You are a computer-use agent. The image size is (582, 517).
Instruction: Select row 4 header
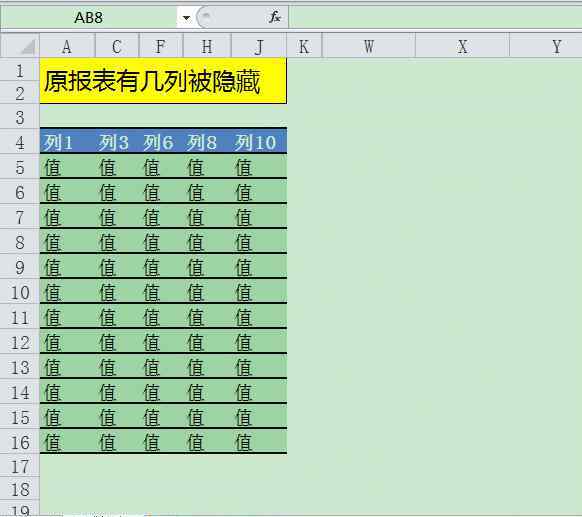point(20,142)
